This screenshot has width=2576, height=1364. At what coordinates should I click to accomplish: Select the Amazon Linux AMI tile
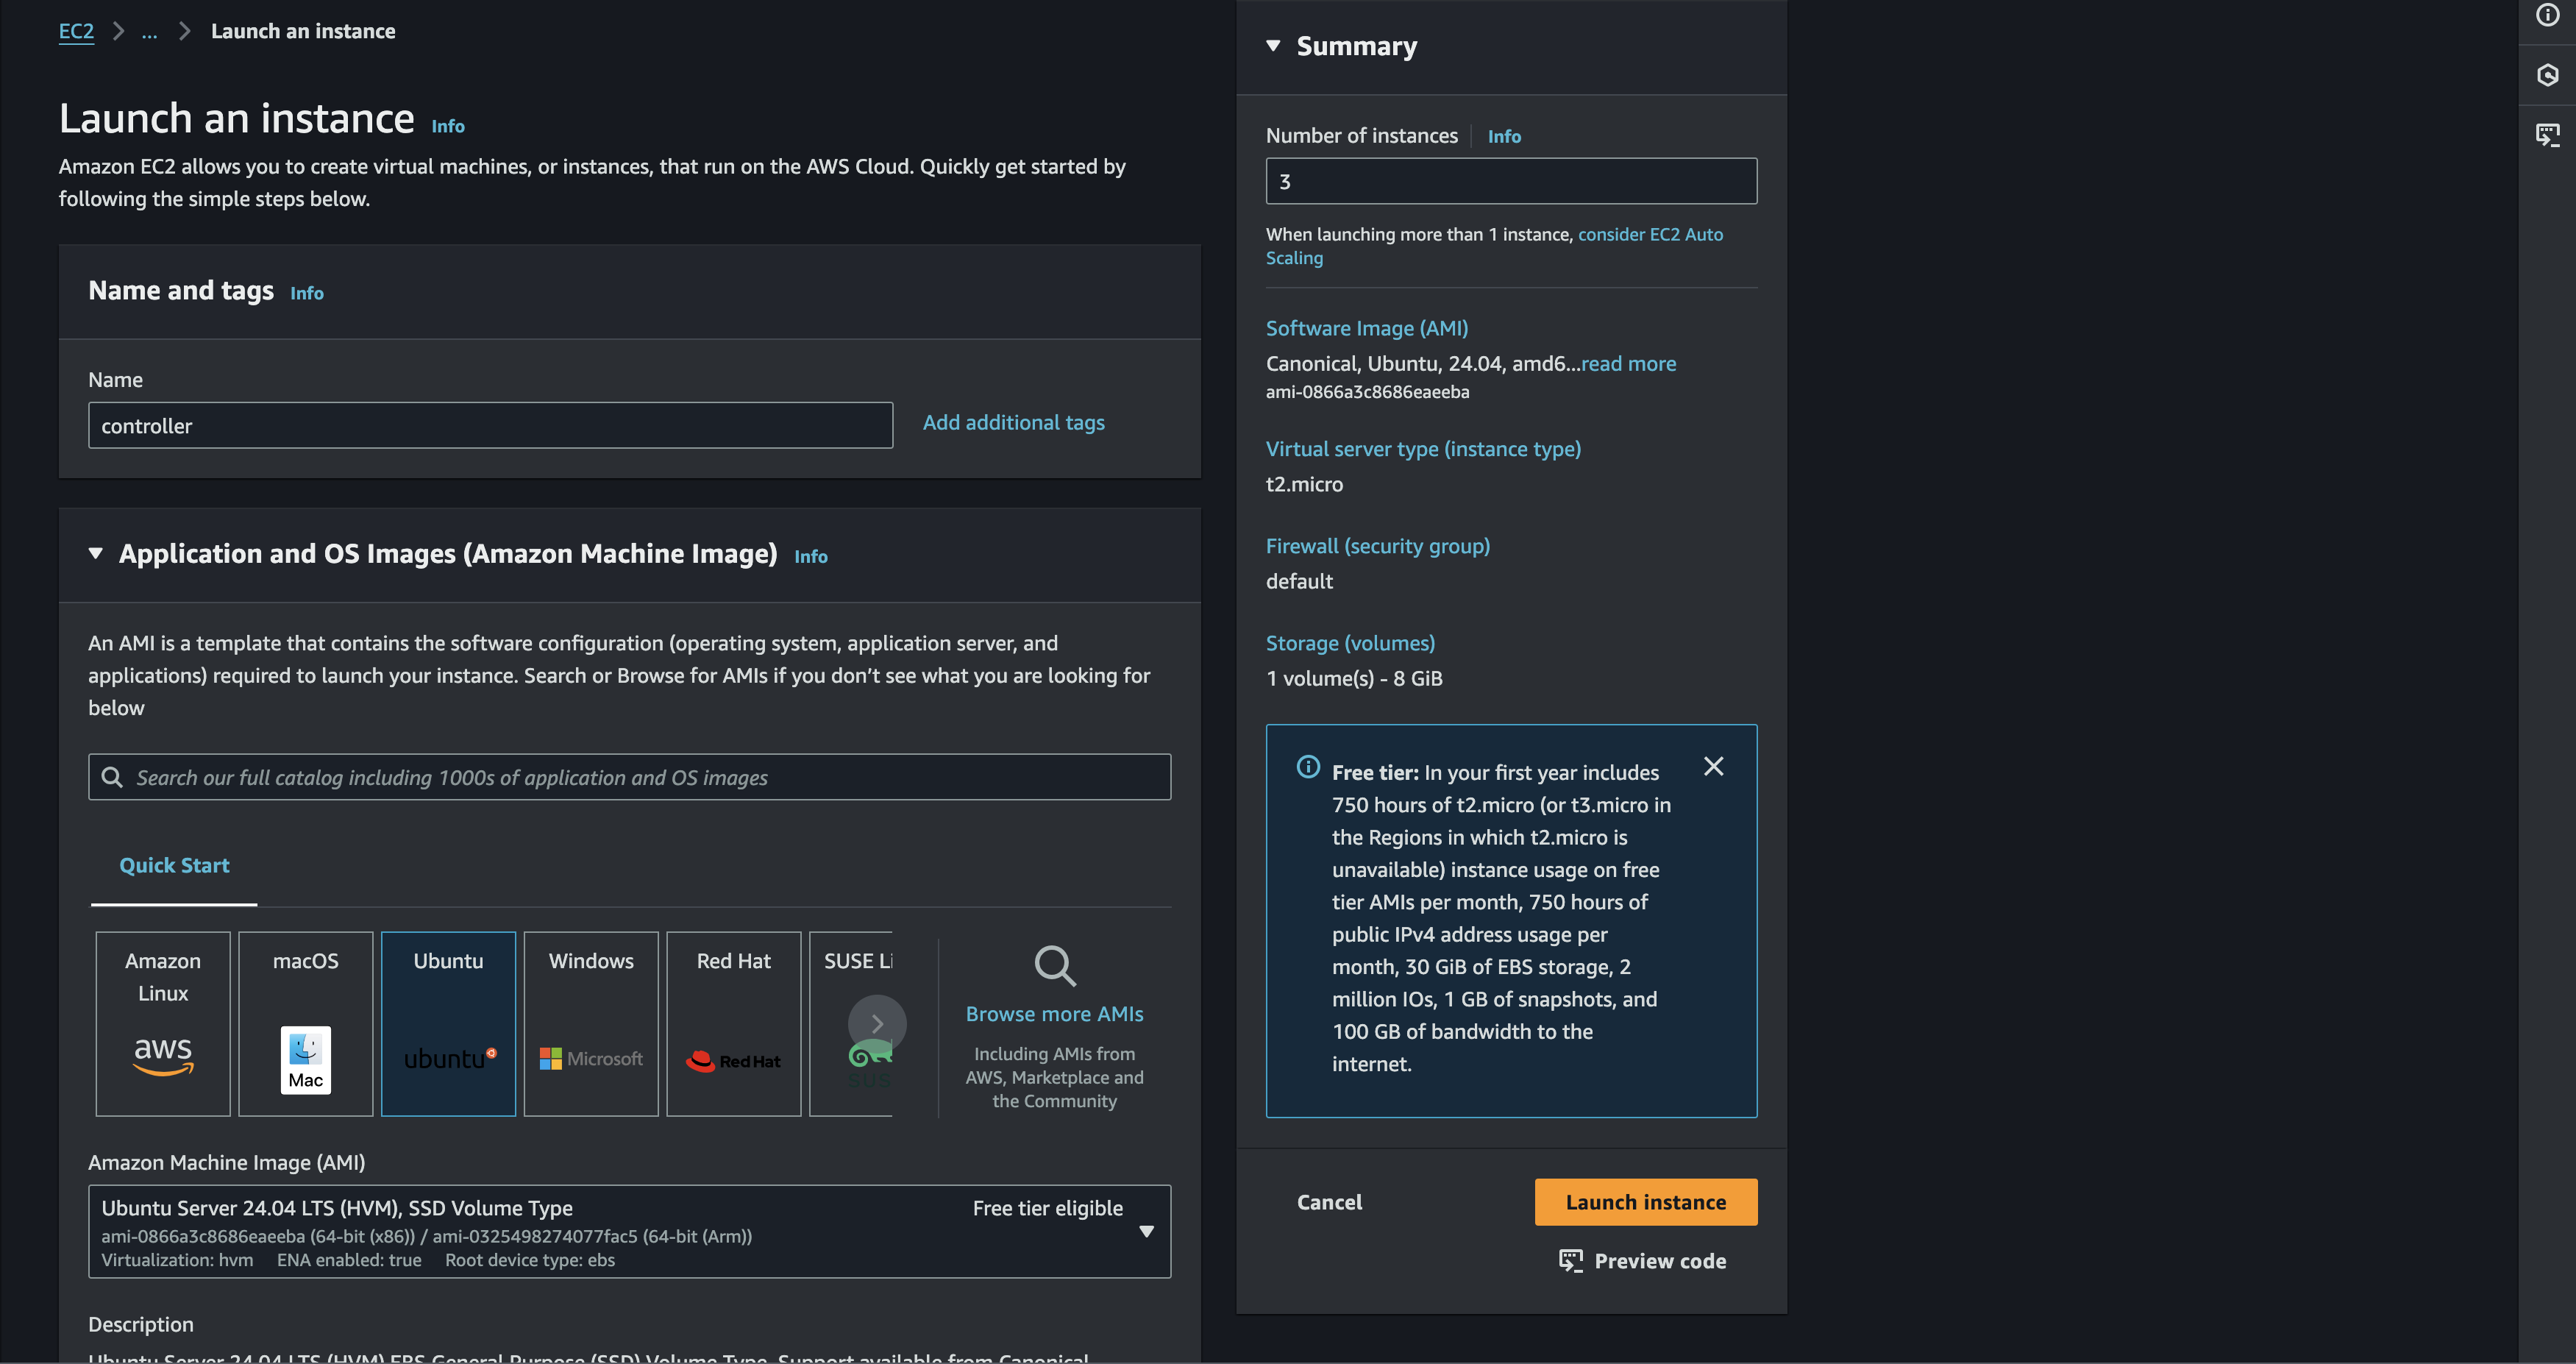click(x=163, y=1023)
